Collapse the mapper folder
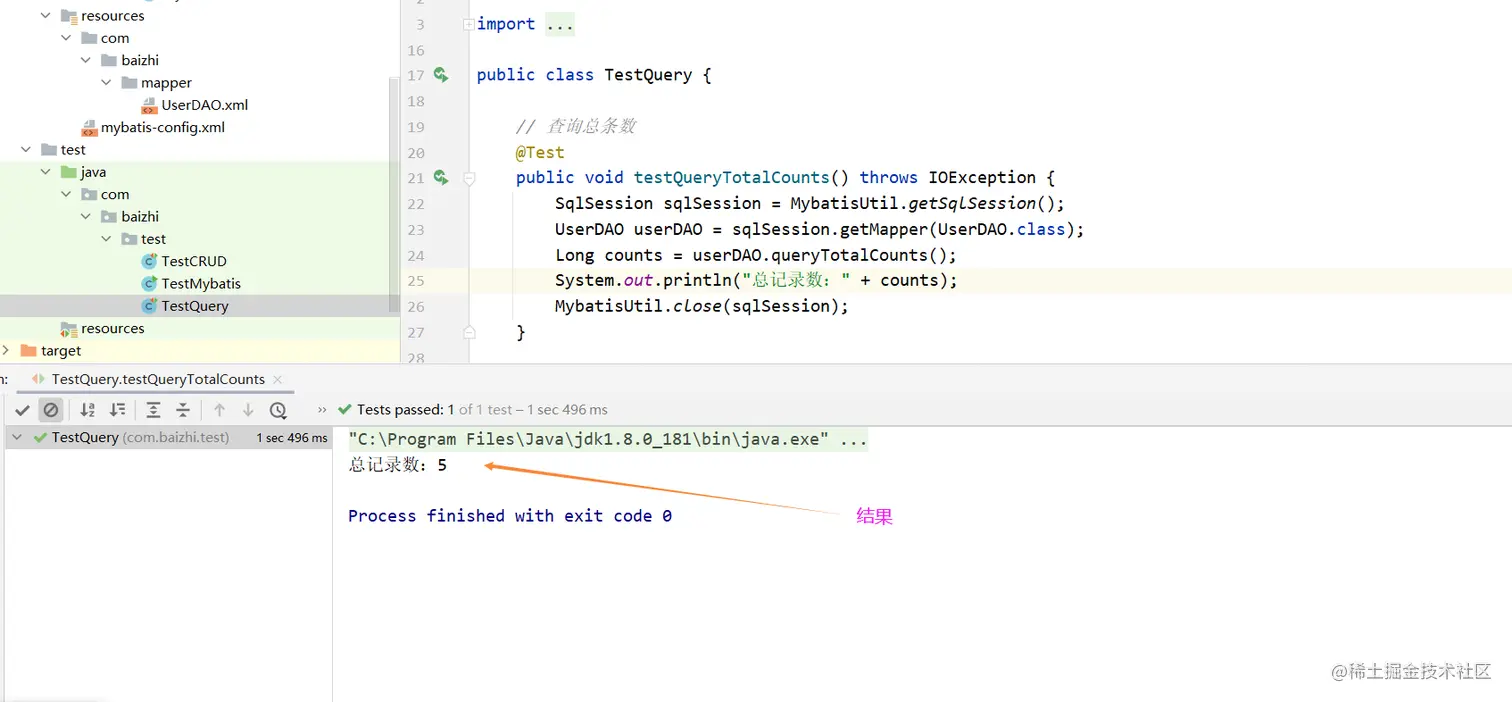This screenshot has width=1512, height=702. click(x=107, y=83)
